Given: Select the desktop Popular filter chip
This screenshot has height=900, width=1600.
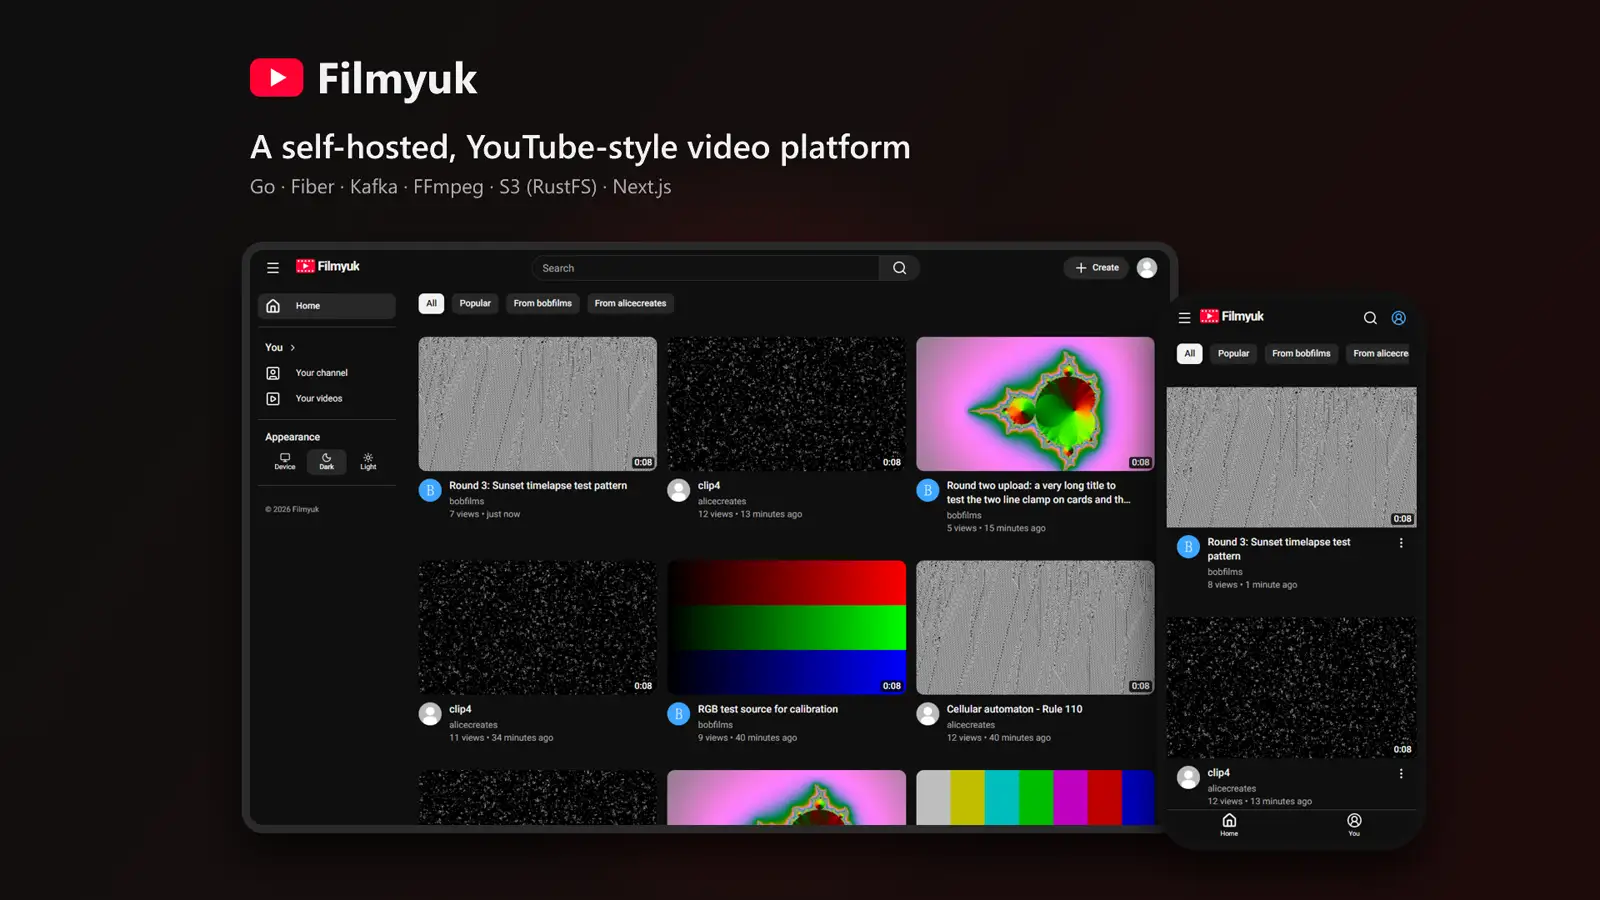Looking at the screenshot, I should [x=475, y=303].
